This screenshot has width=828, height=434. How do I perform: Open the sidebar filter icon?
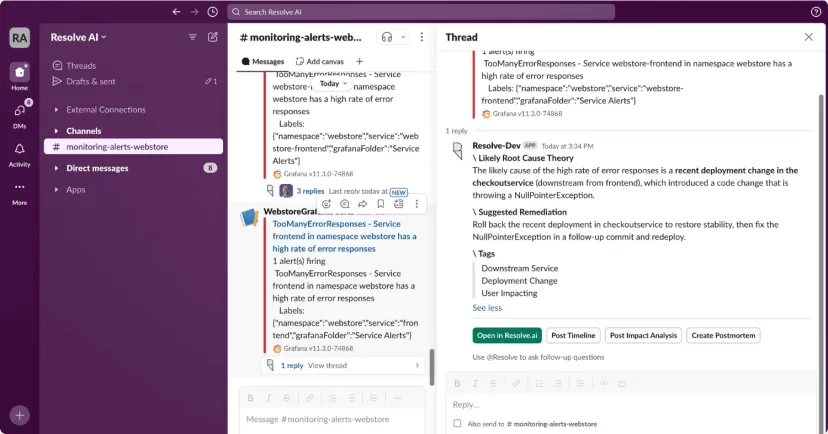(x=192, y=37)
